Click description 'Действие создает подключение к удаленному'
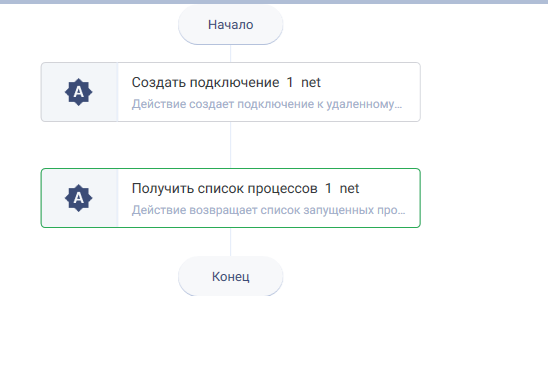The width and height of the screenshot is (548, 365). pos(263,104)
